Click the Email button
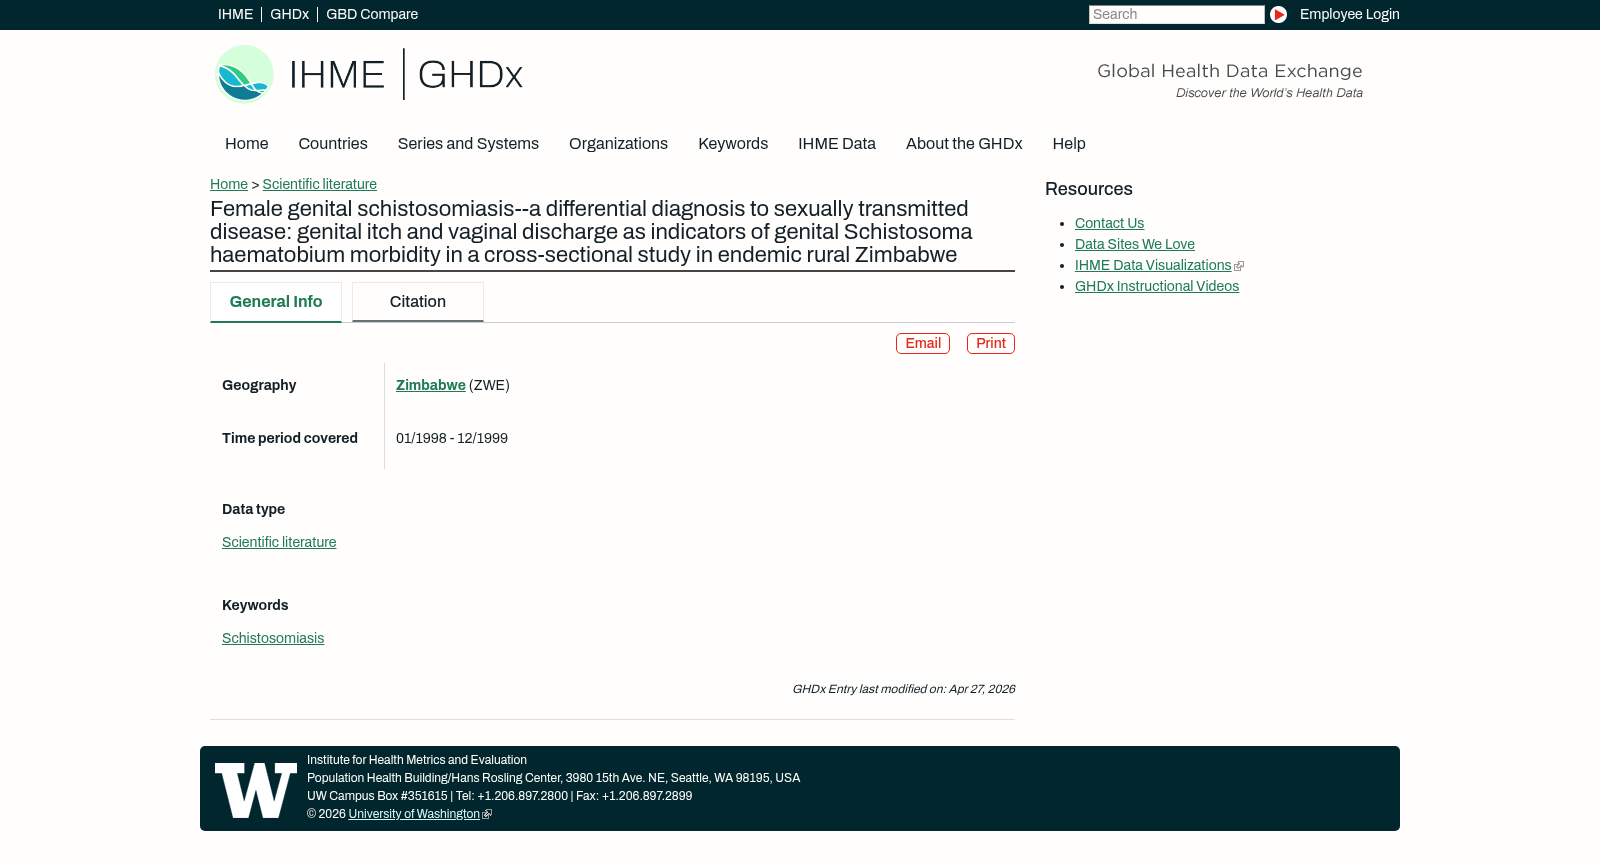 tap(923, 343)
